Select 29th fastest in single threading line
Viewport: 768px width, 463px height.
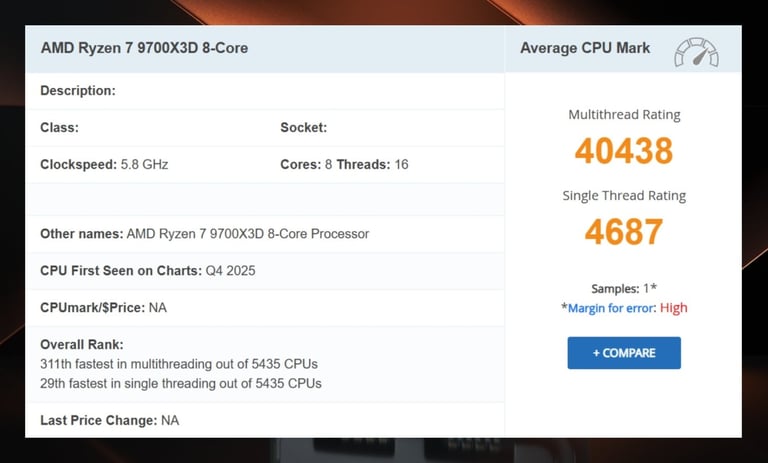click(x=181, y=383)
